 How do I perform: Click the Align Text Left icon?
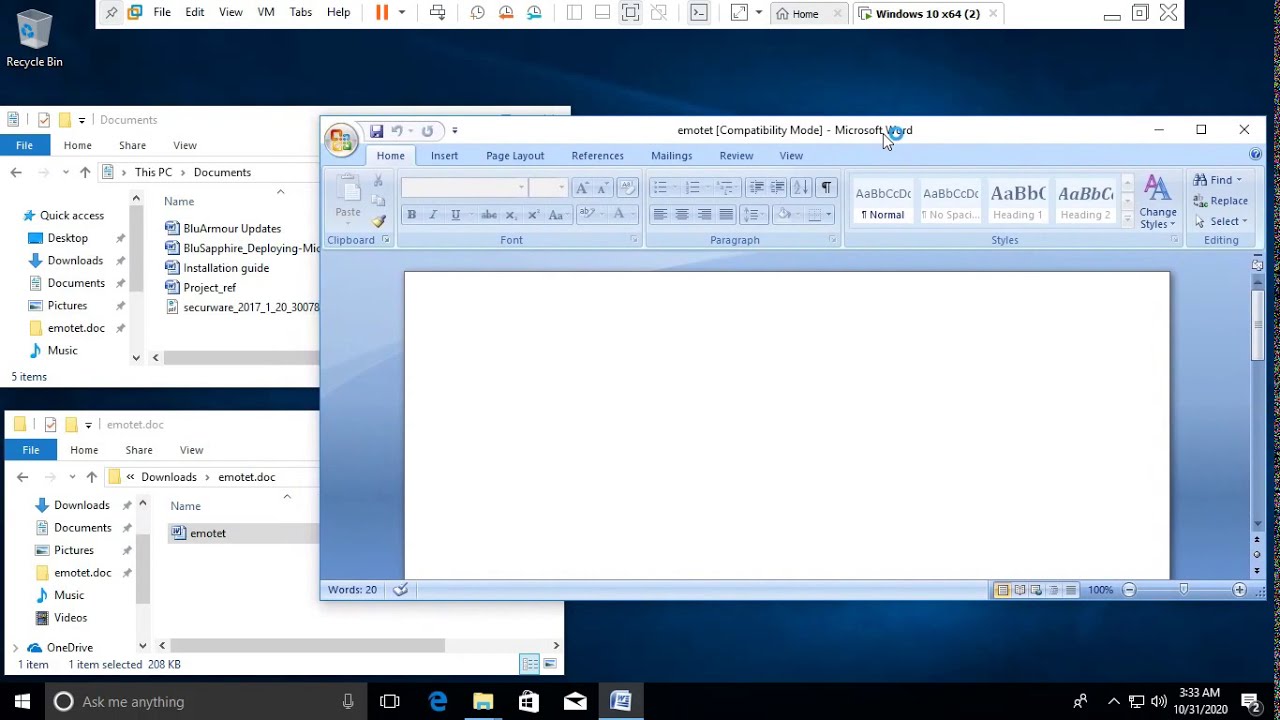pyautogui.click(x=660, y=215)
